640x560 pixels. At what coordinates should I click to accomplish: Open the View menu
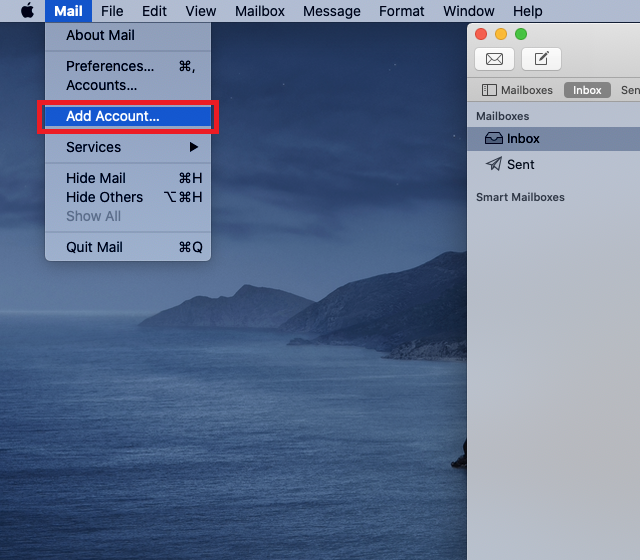pos(200,11)
